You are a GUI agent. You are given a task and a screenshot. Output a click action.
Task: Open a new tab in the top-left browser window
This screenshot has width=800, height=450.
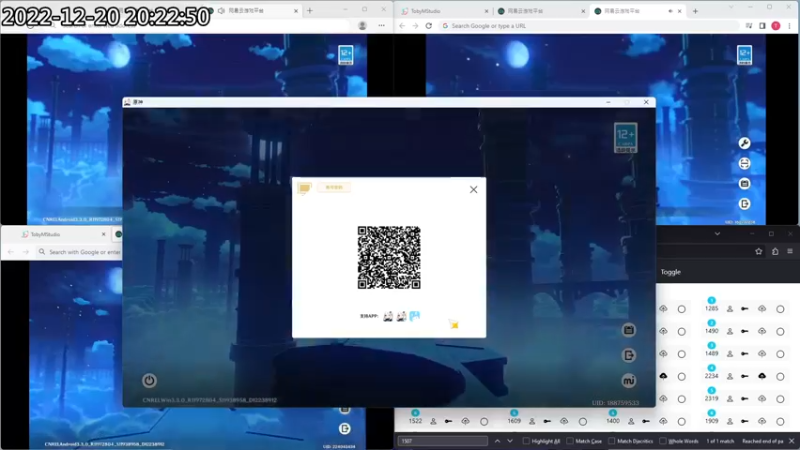[310, 10]
